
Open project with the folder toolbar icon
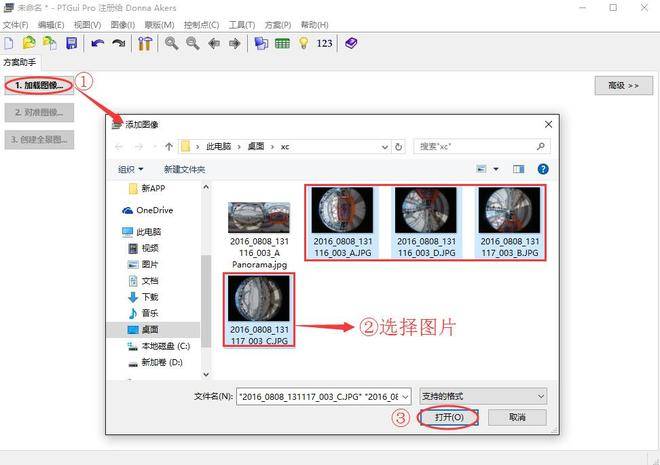point(29,43)
